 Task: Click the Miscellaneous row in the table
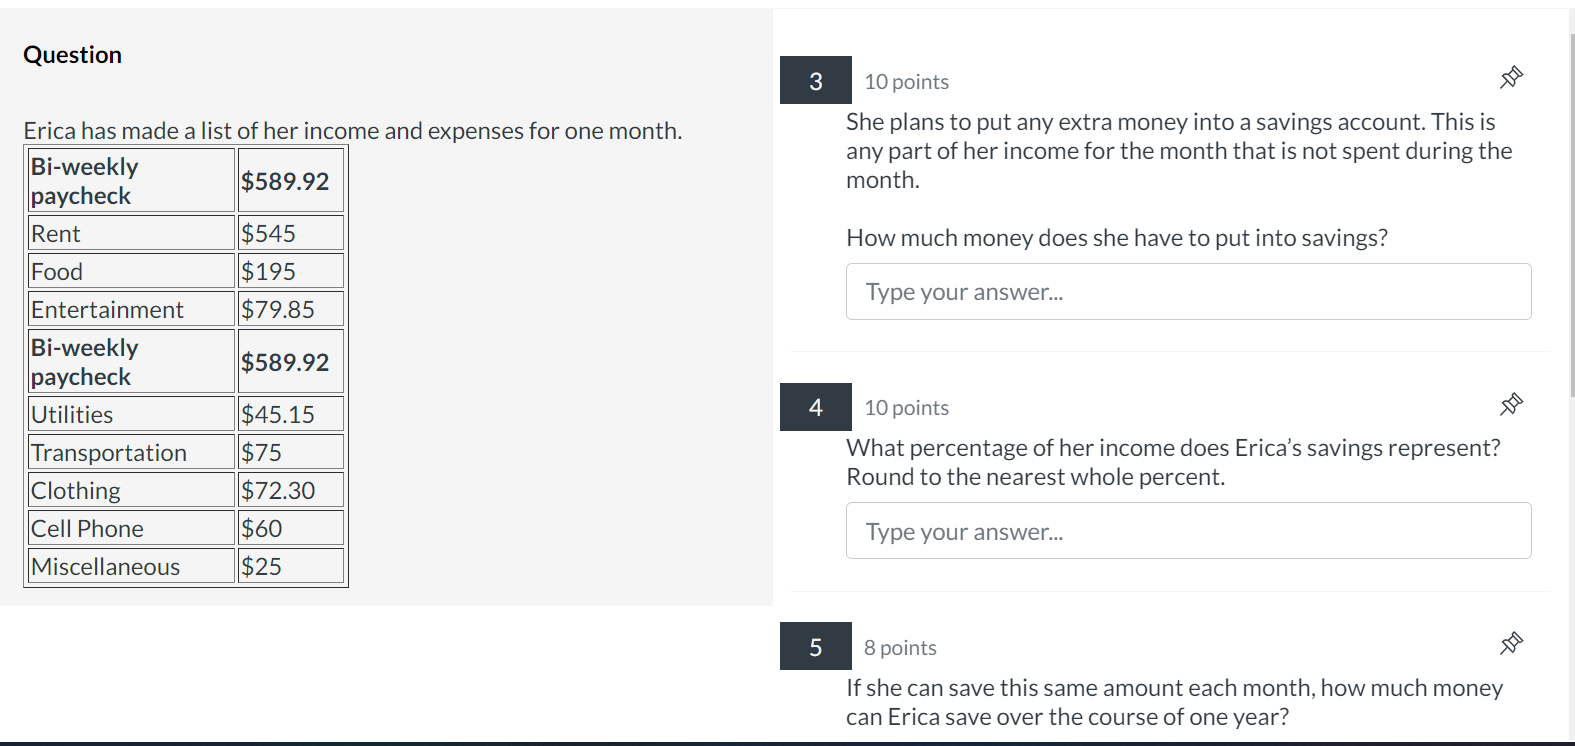point(130,566)
